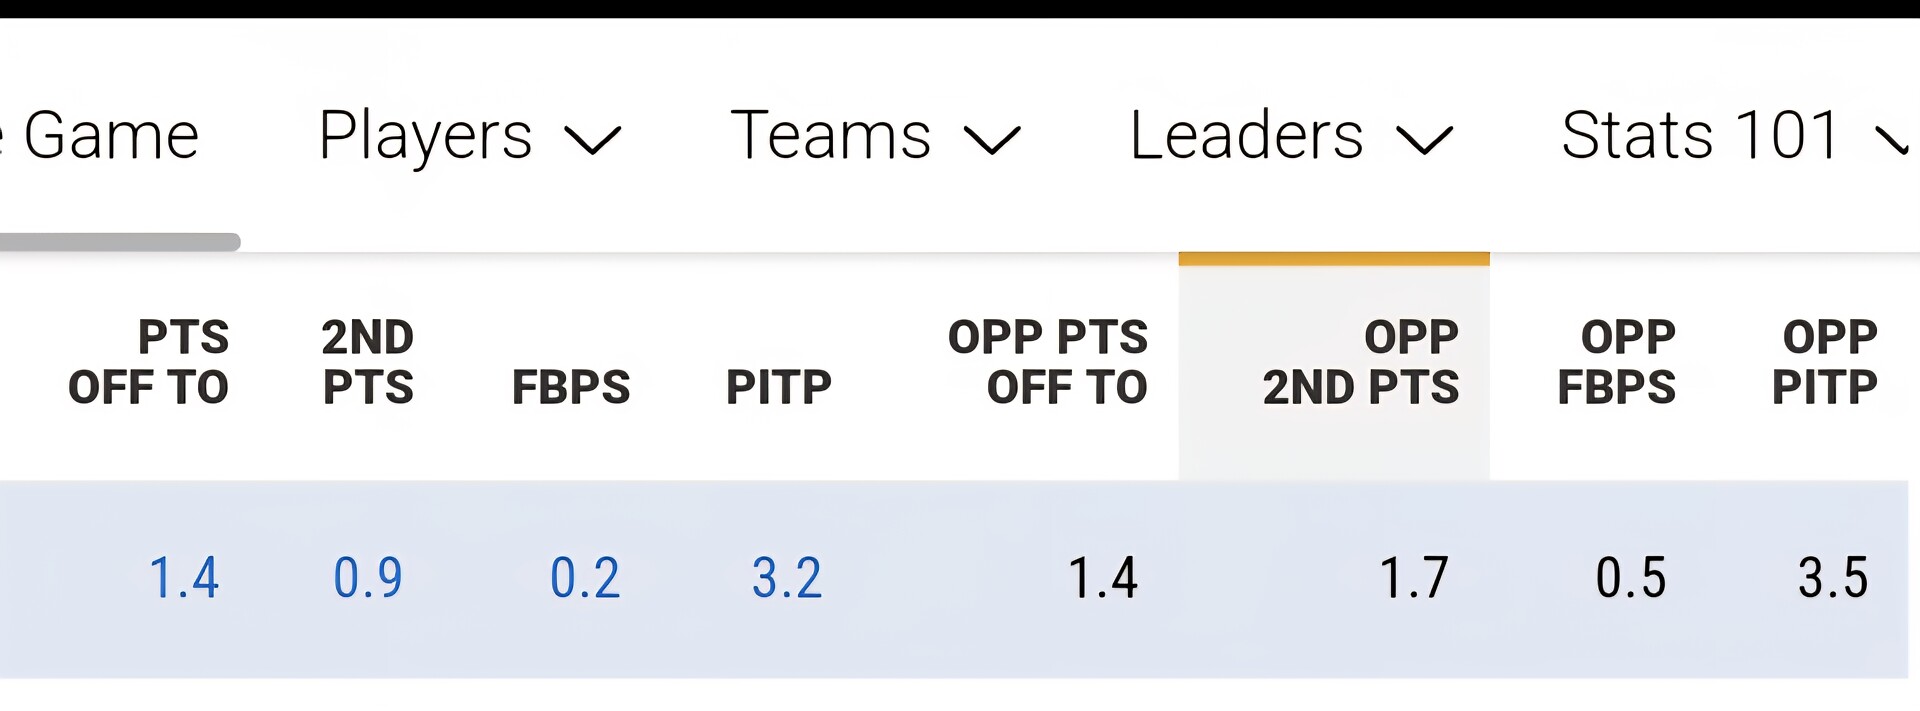The image size is (1920, 711).
Task: Click the 3.5 OPP PITP cell
Action: 1832,578
